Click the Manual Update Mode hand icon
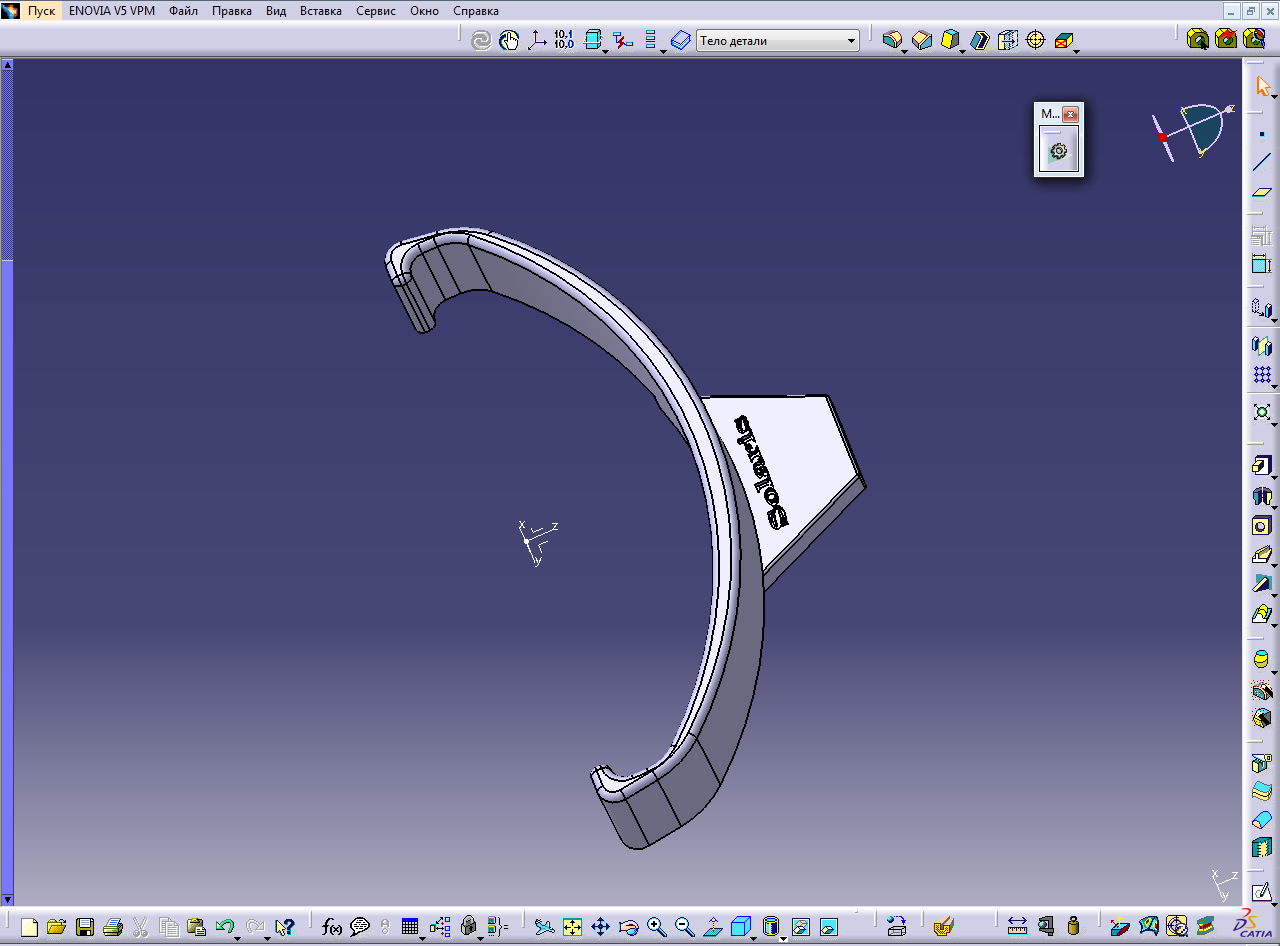Image resolution: width=1280 pixels, height=946 pixels. point(509,40)
